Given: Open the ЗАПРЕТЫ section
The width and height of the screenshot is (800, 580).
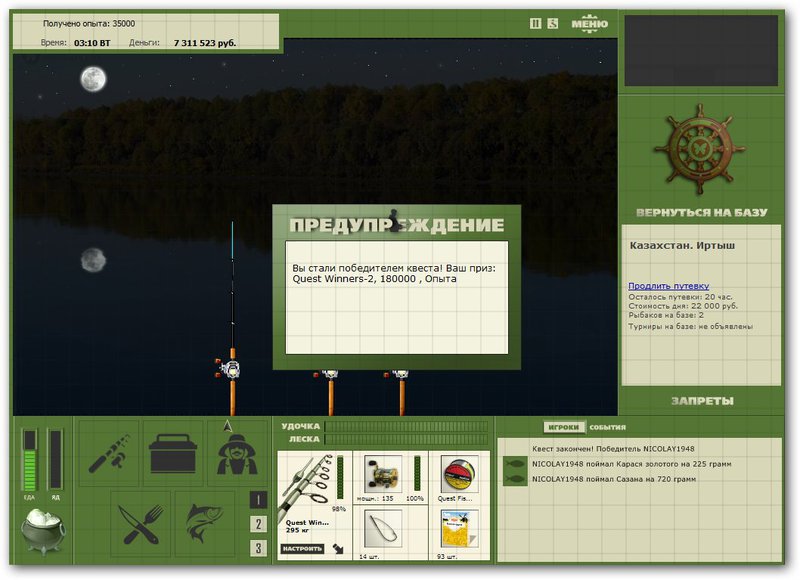Looking at the screenshot, I should (701, 401).
